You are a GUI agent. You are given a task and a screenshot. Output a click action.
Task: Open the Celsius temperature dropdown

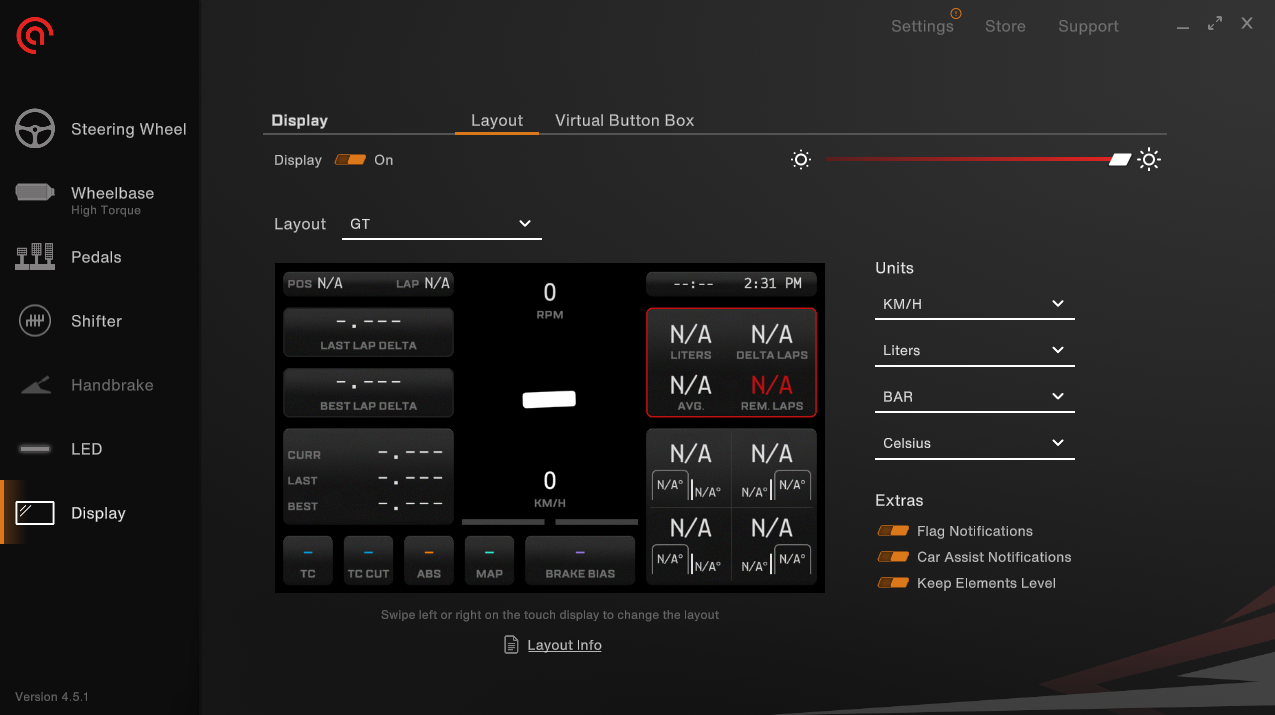tap(975, 443)
